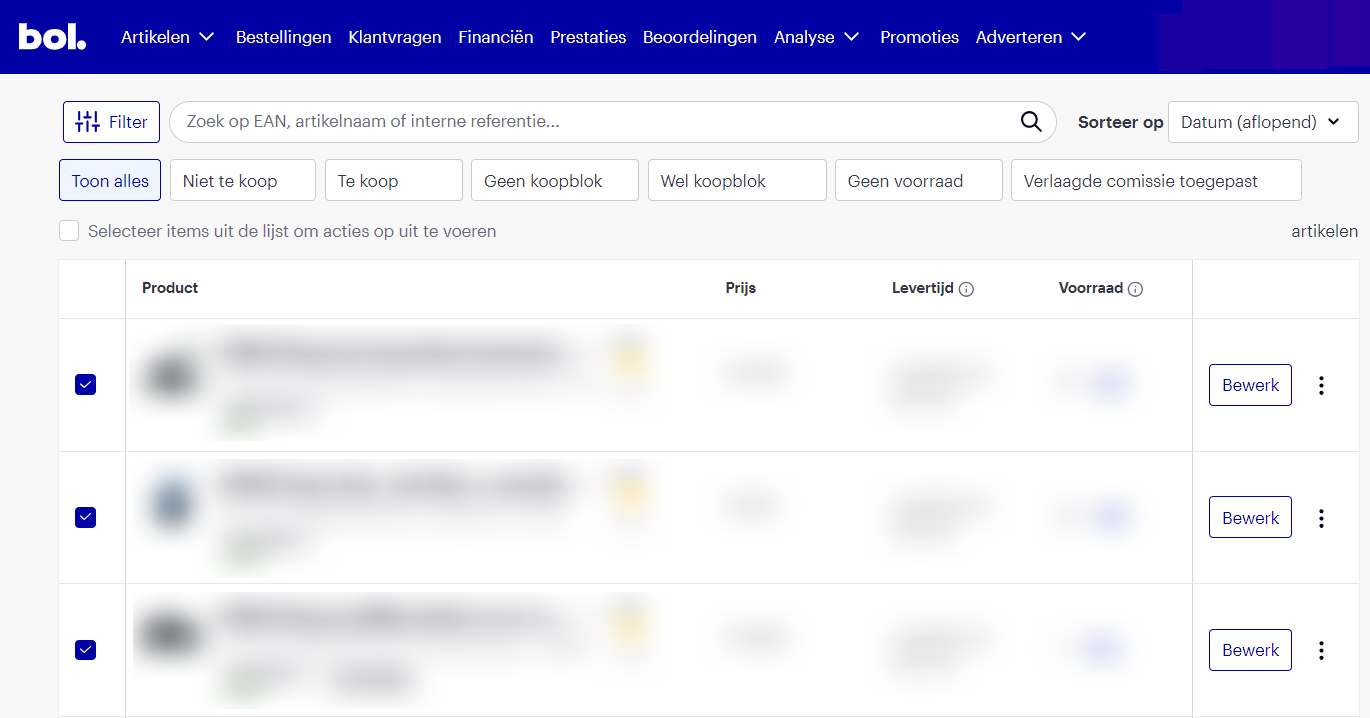Open the Financiën menu item
The width and height of the screenshot is (1370, 718).
pyautogui.click(x=495, y=37)
